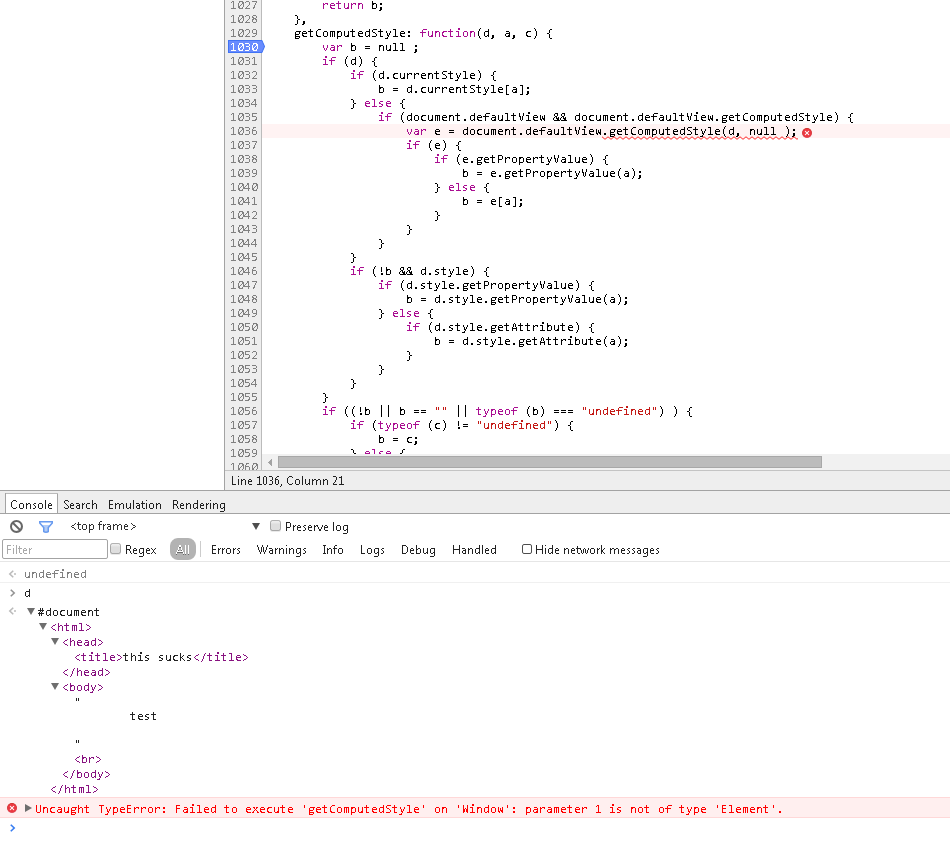Click 'if (!b && d.style) {' code line

420,271
